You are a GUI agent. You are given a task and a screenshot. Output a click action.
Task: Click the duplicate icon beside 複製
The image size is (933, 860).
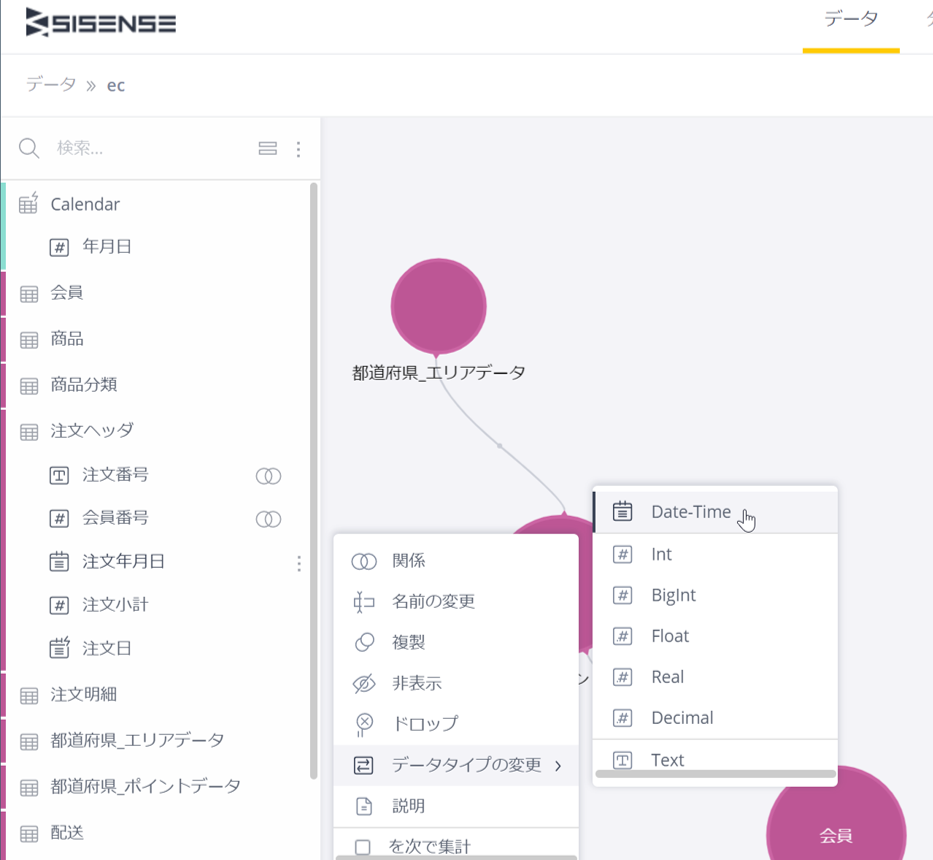coord(364,642)
